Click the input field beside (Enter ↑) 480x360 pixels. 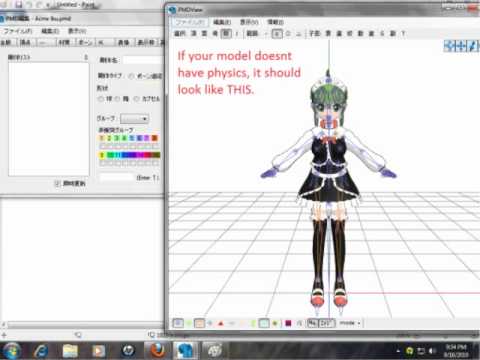(x=116, y=178)
